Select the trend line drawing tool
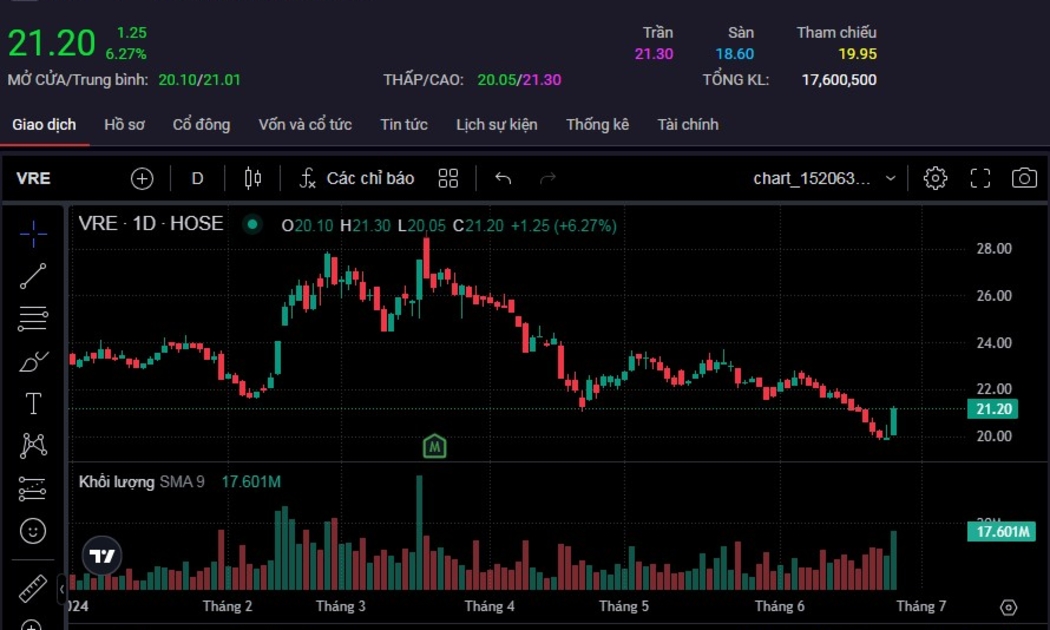The height and width of the screenshot is (630, 1050). 33,276
